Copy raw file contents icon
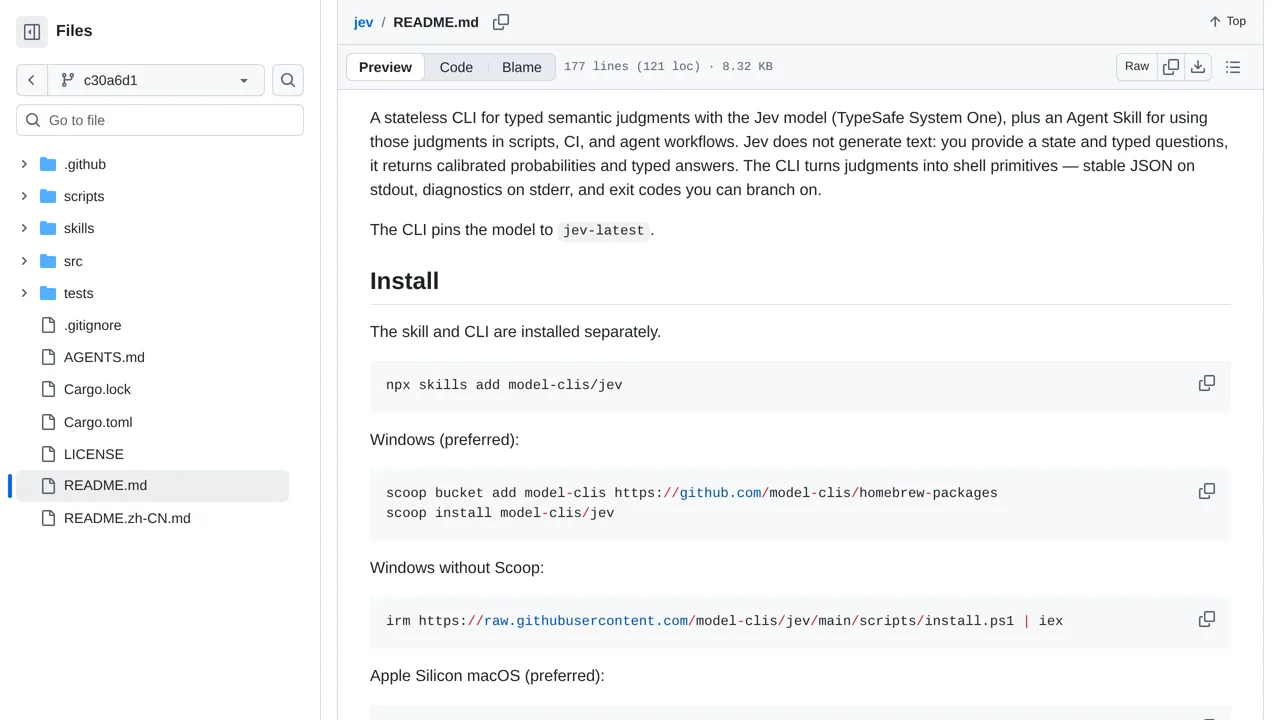This screenshot has height=720, width=1280. point(1171,67)
